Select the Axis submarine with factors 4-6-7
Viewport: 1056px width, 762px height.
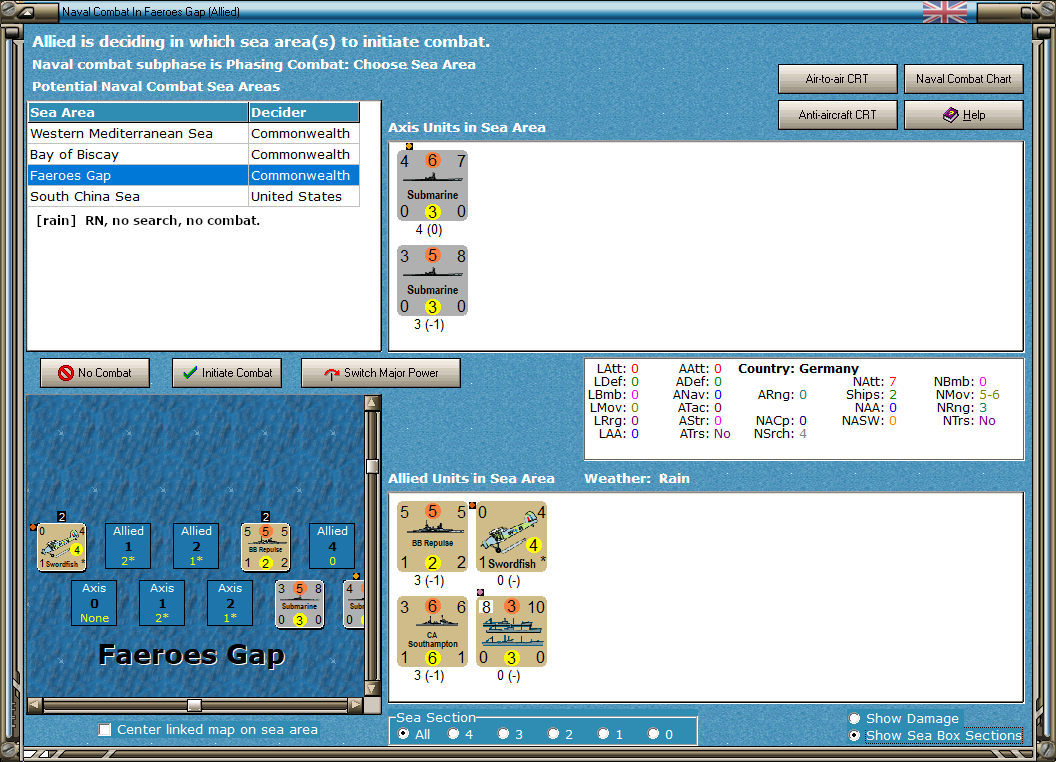coord(432,185)
